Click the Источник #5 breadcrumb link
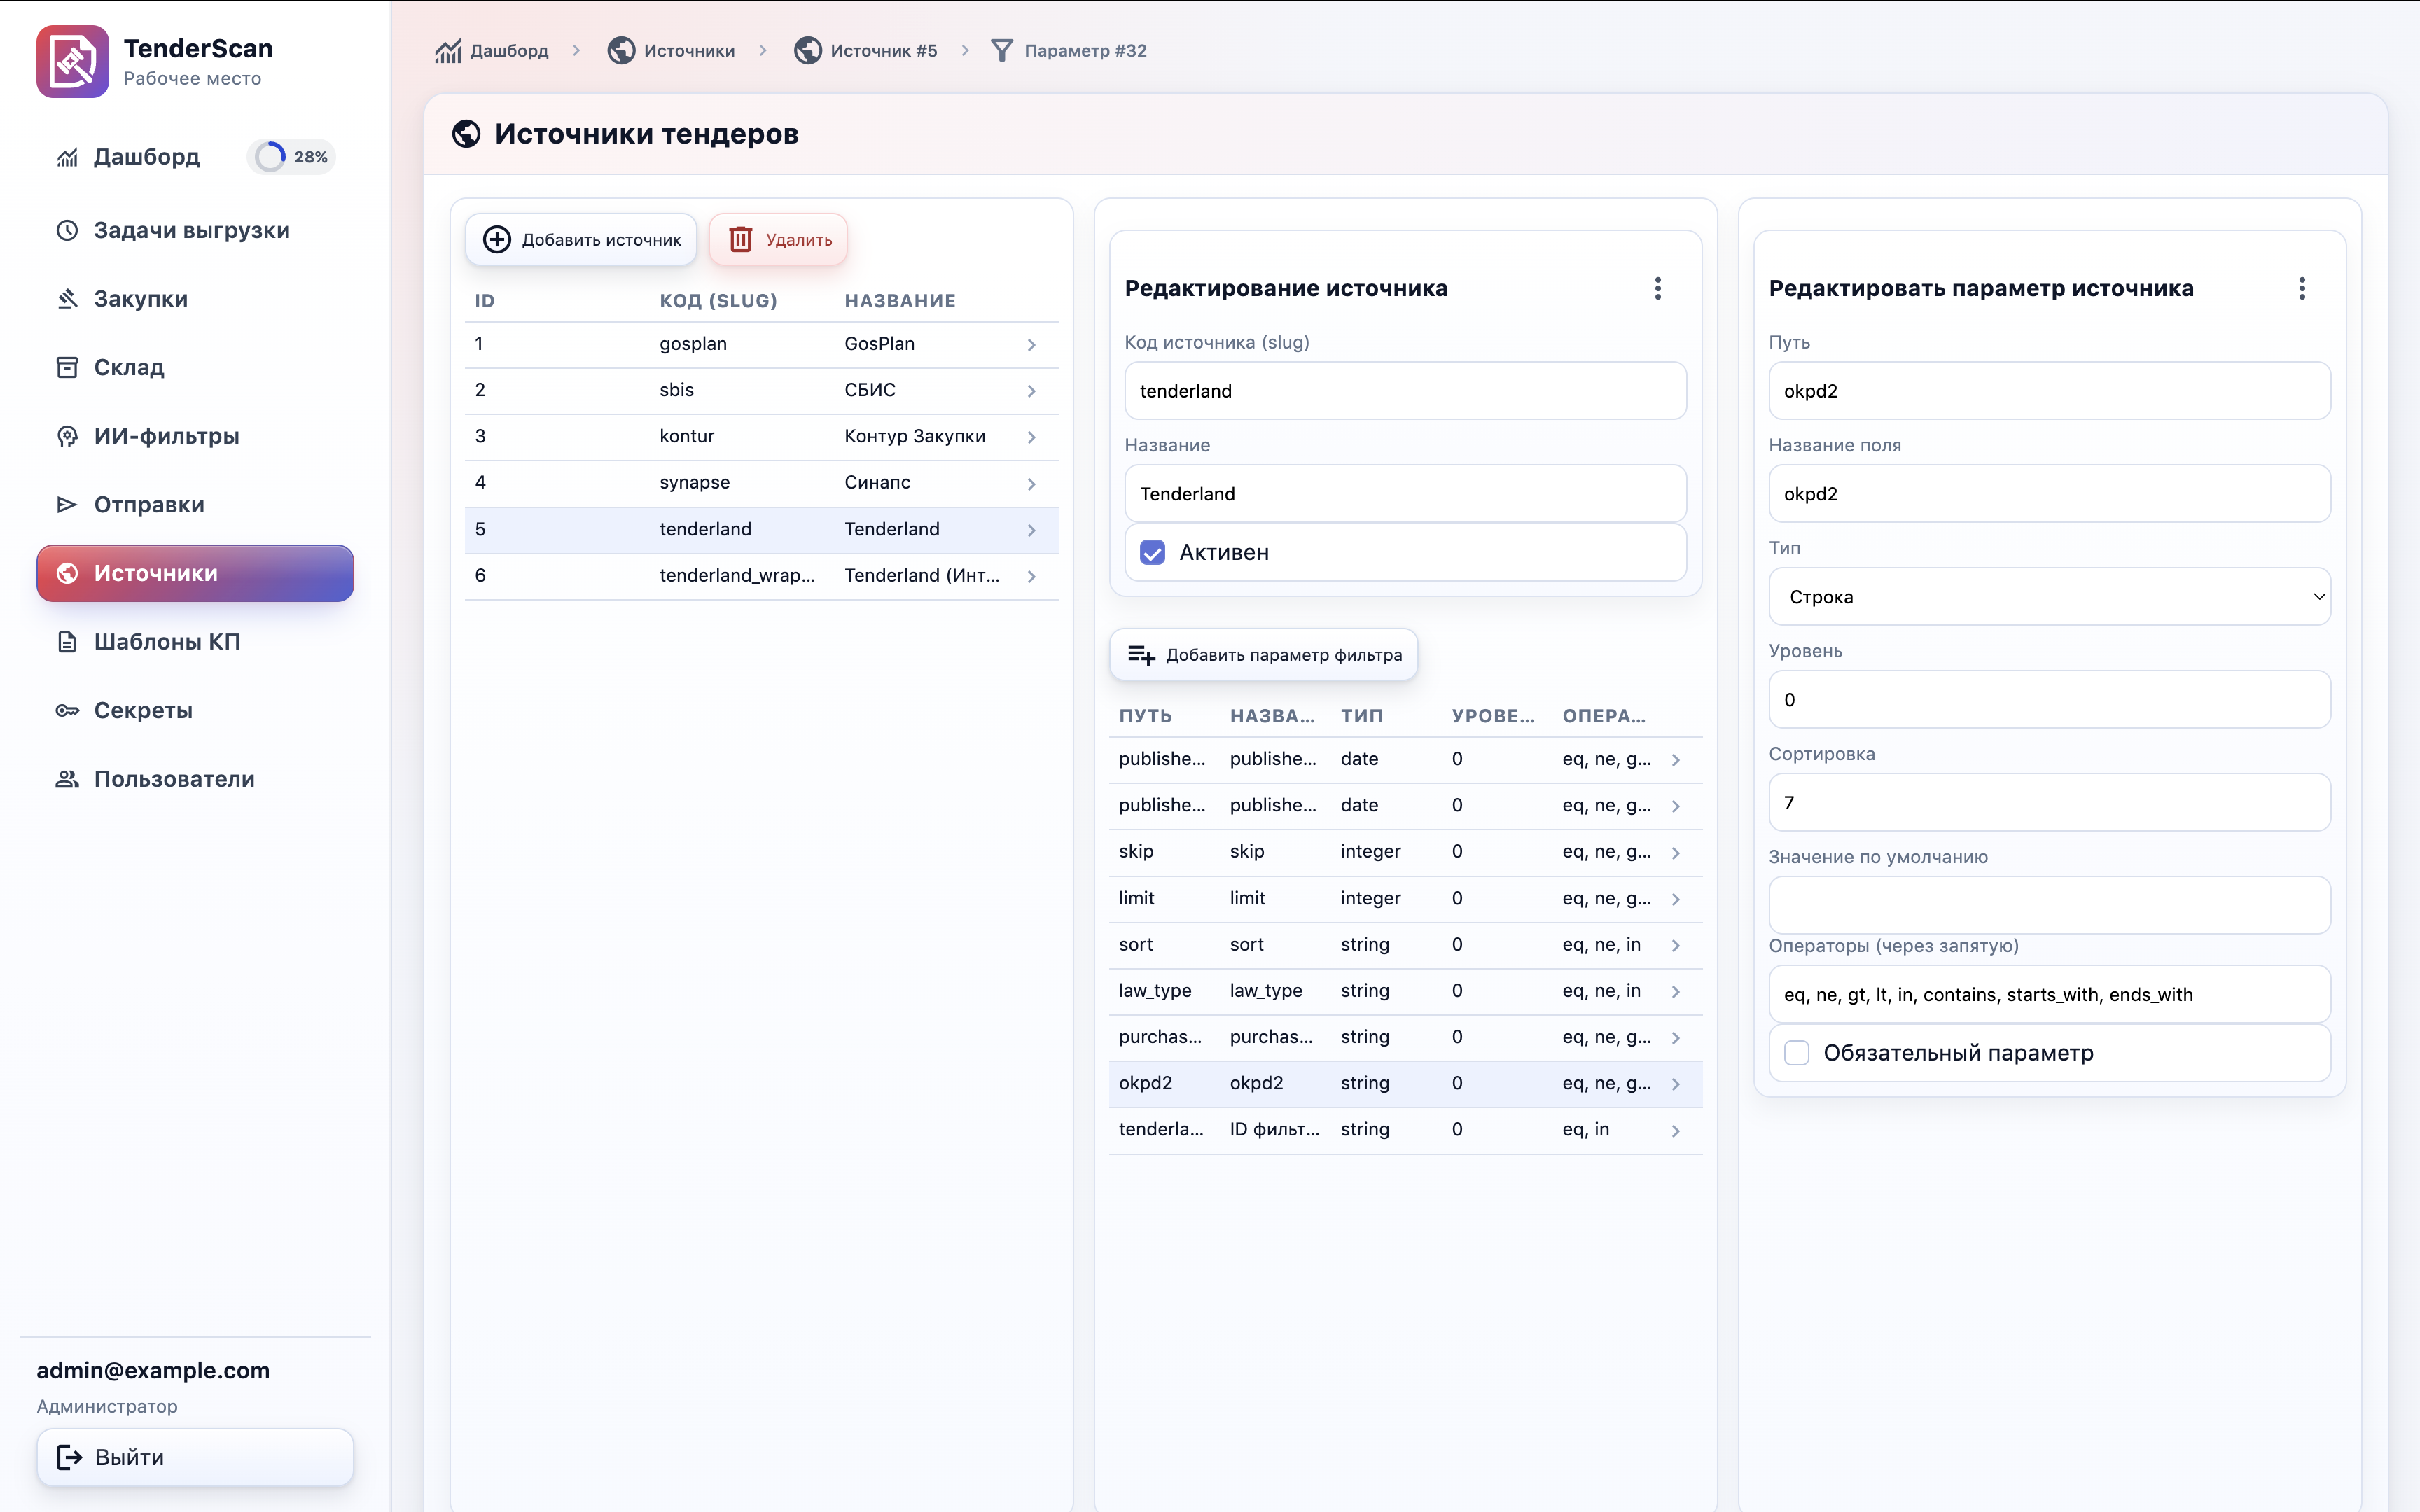The height and width of the screenshot is (1512, 2420). click(882, 51)
